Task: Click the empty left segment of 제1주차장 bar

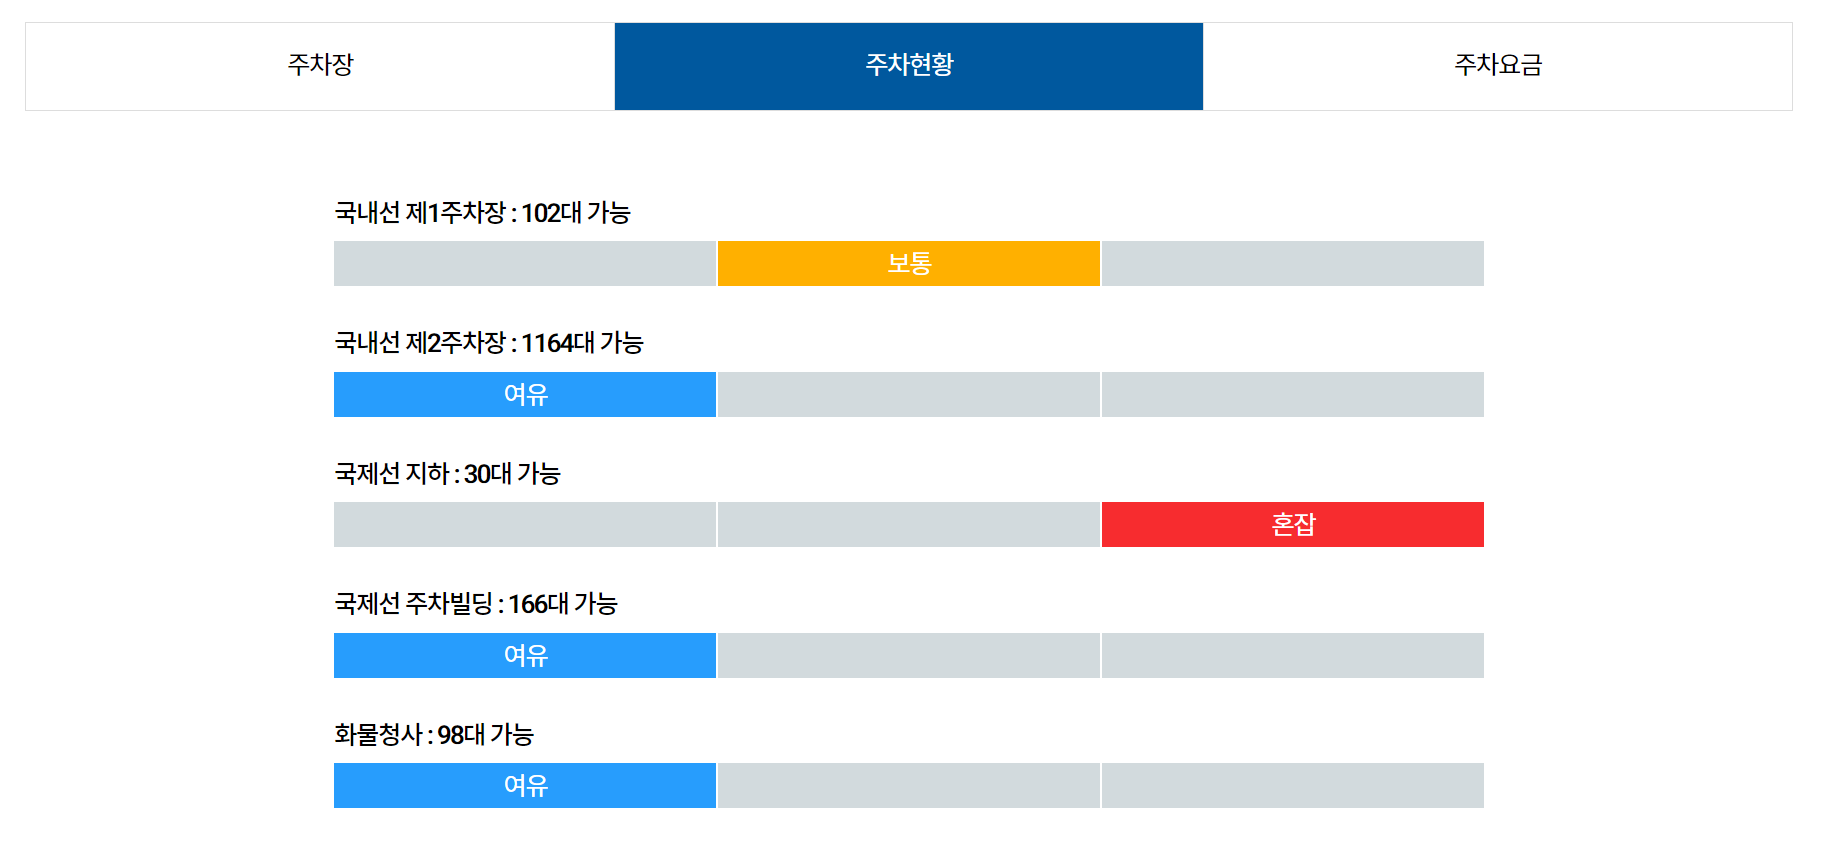Action: pos(524,263)
